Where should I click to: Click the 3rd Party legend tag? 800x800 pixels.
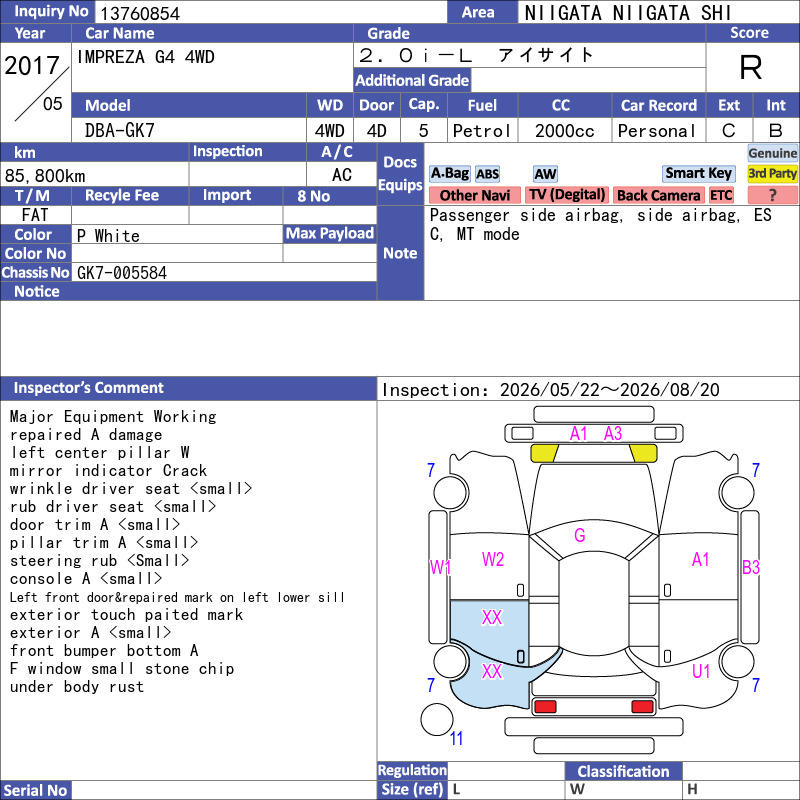(772, 173)
